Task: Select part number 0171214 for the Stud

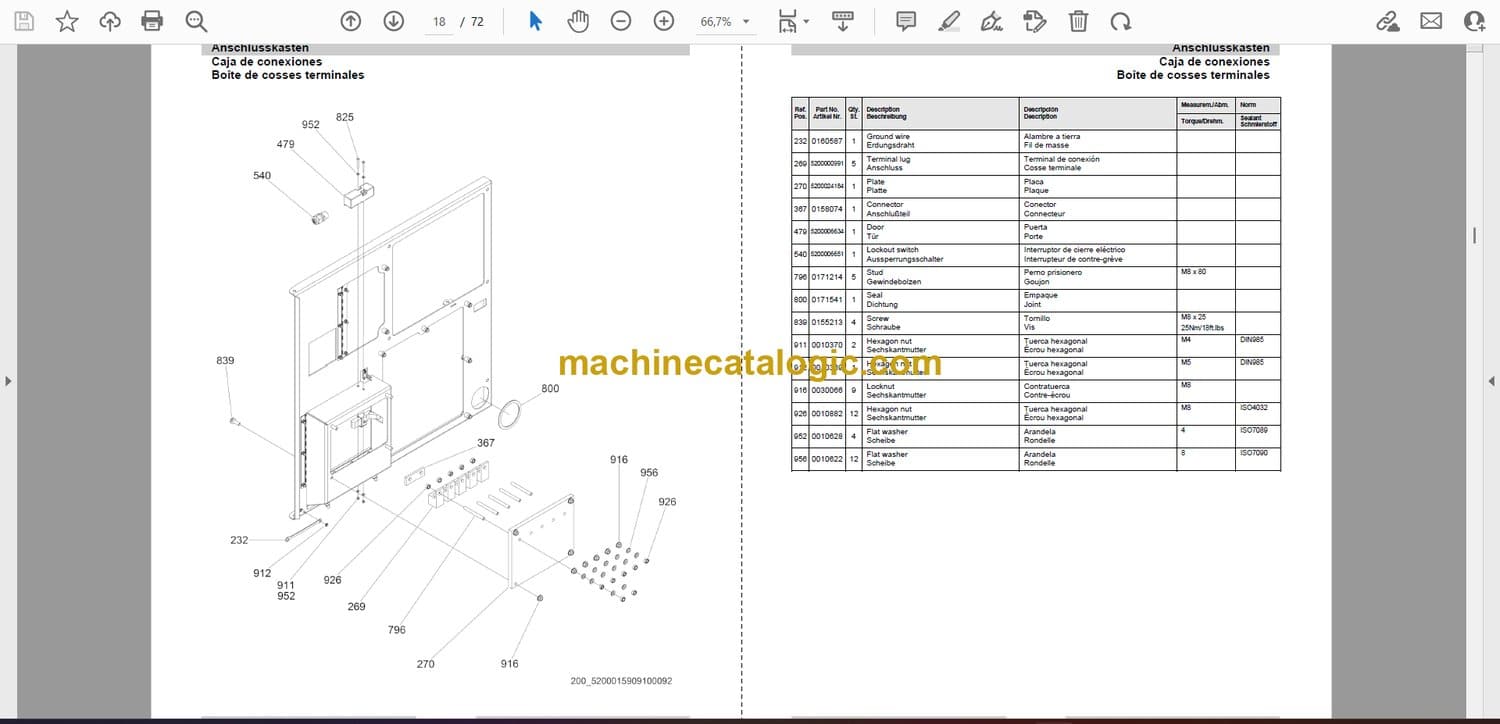Action: (826, 277)
